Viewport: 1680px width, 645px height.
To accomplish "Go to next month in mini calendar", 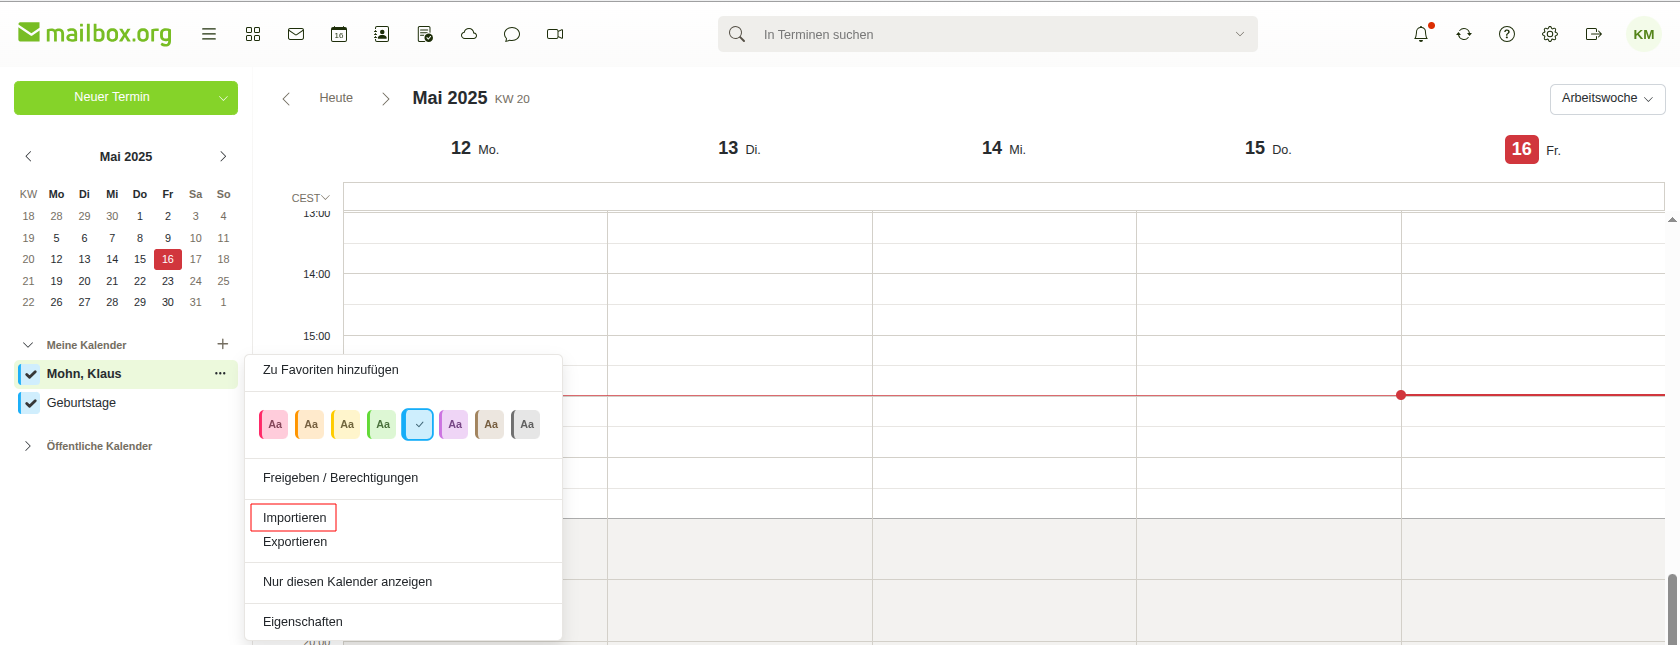I will 223,156.
